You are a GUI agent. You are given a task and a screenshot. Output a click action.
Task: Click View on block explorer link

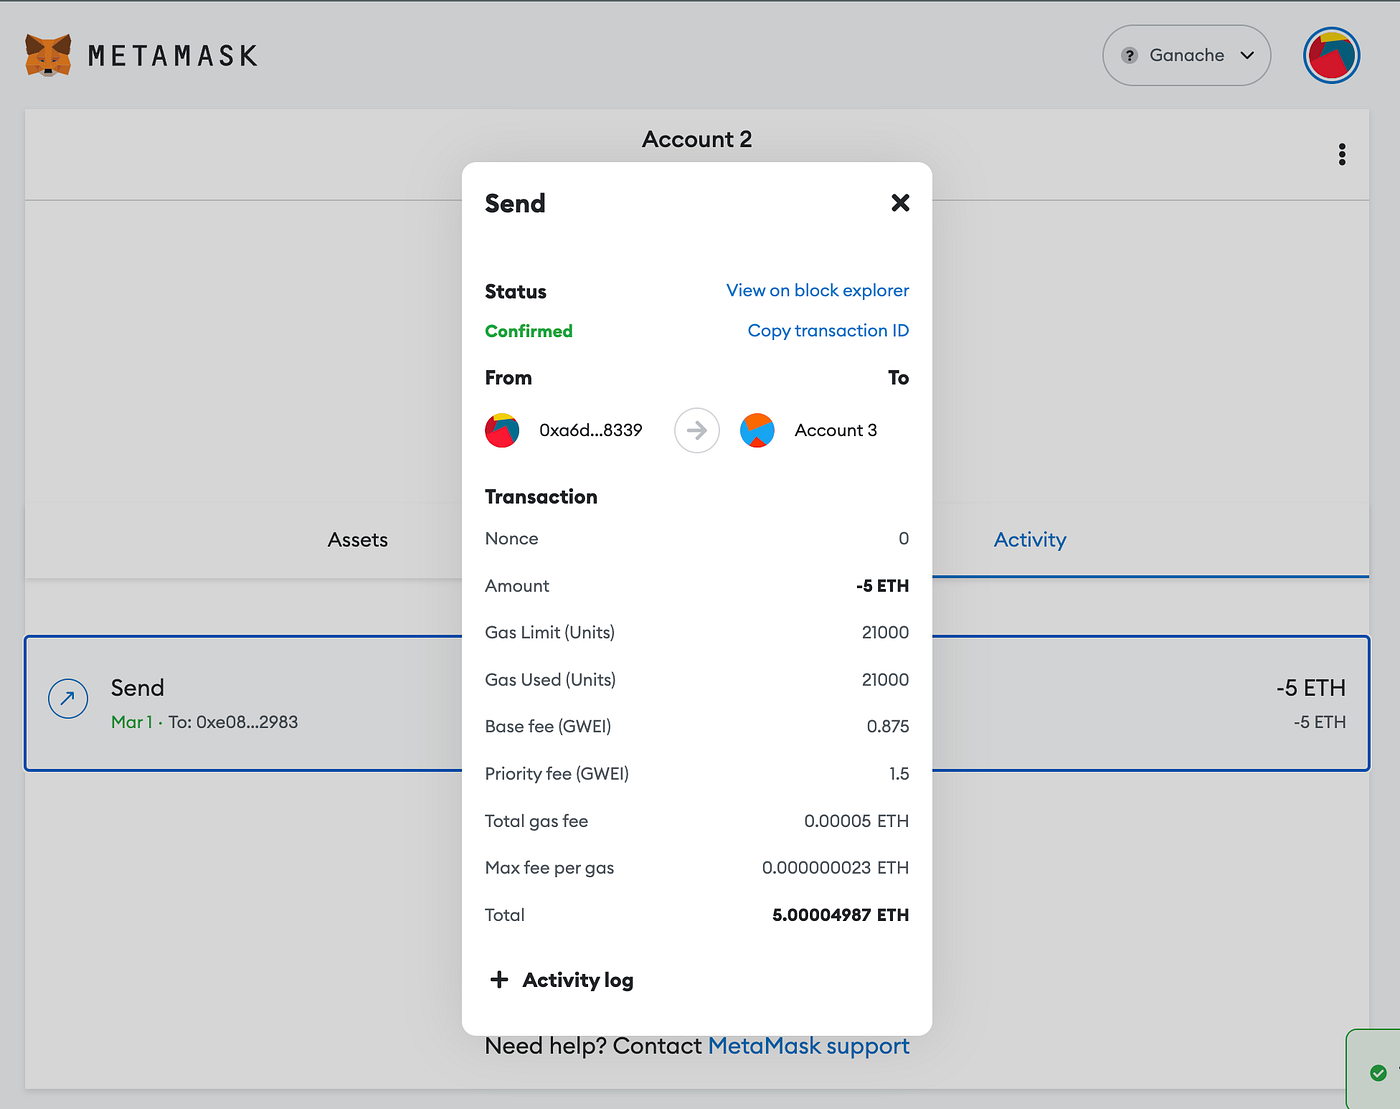[817, 290]
